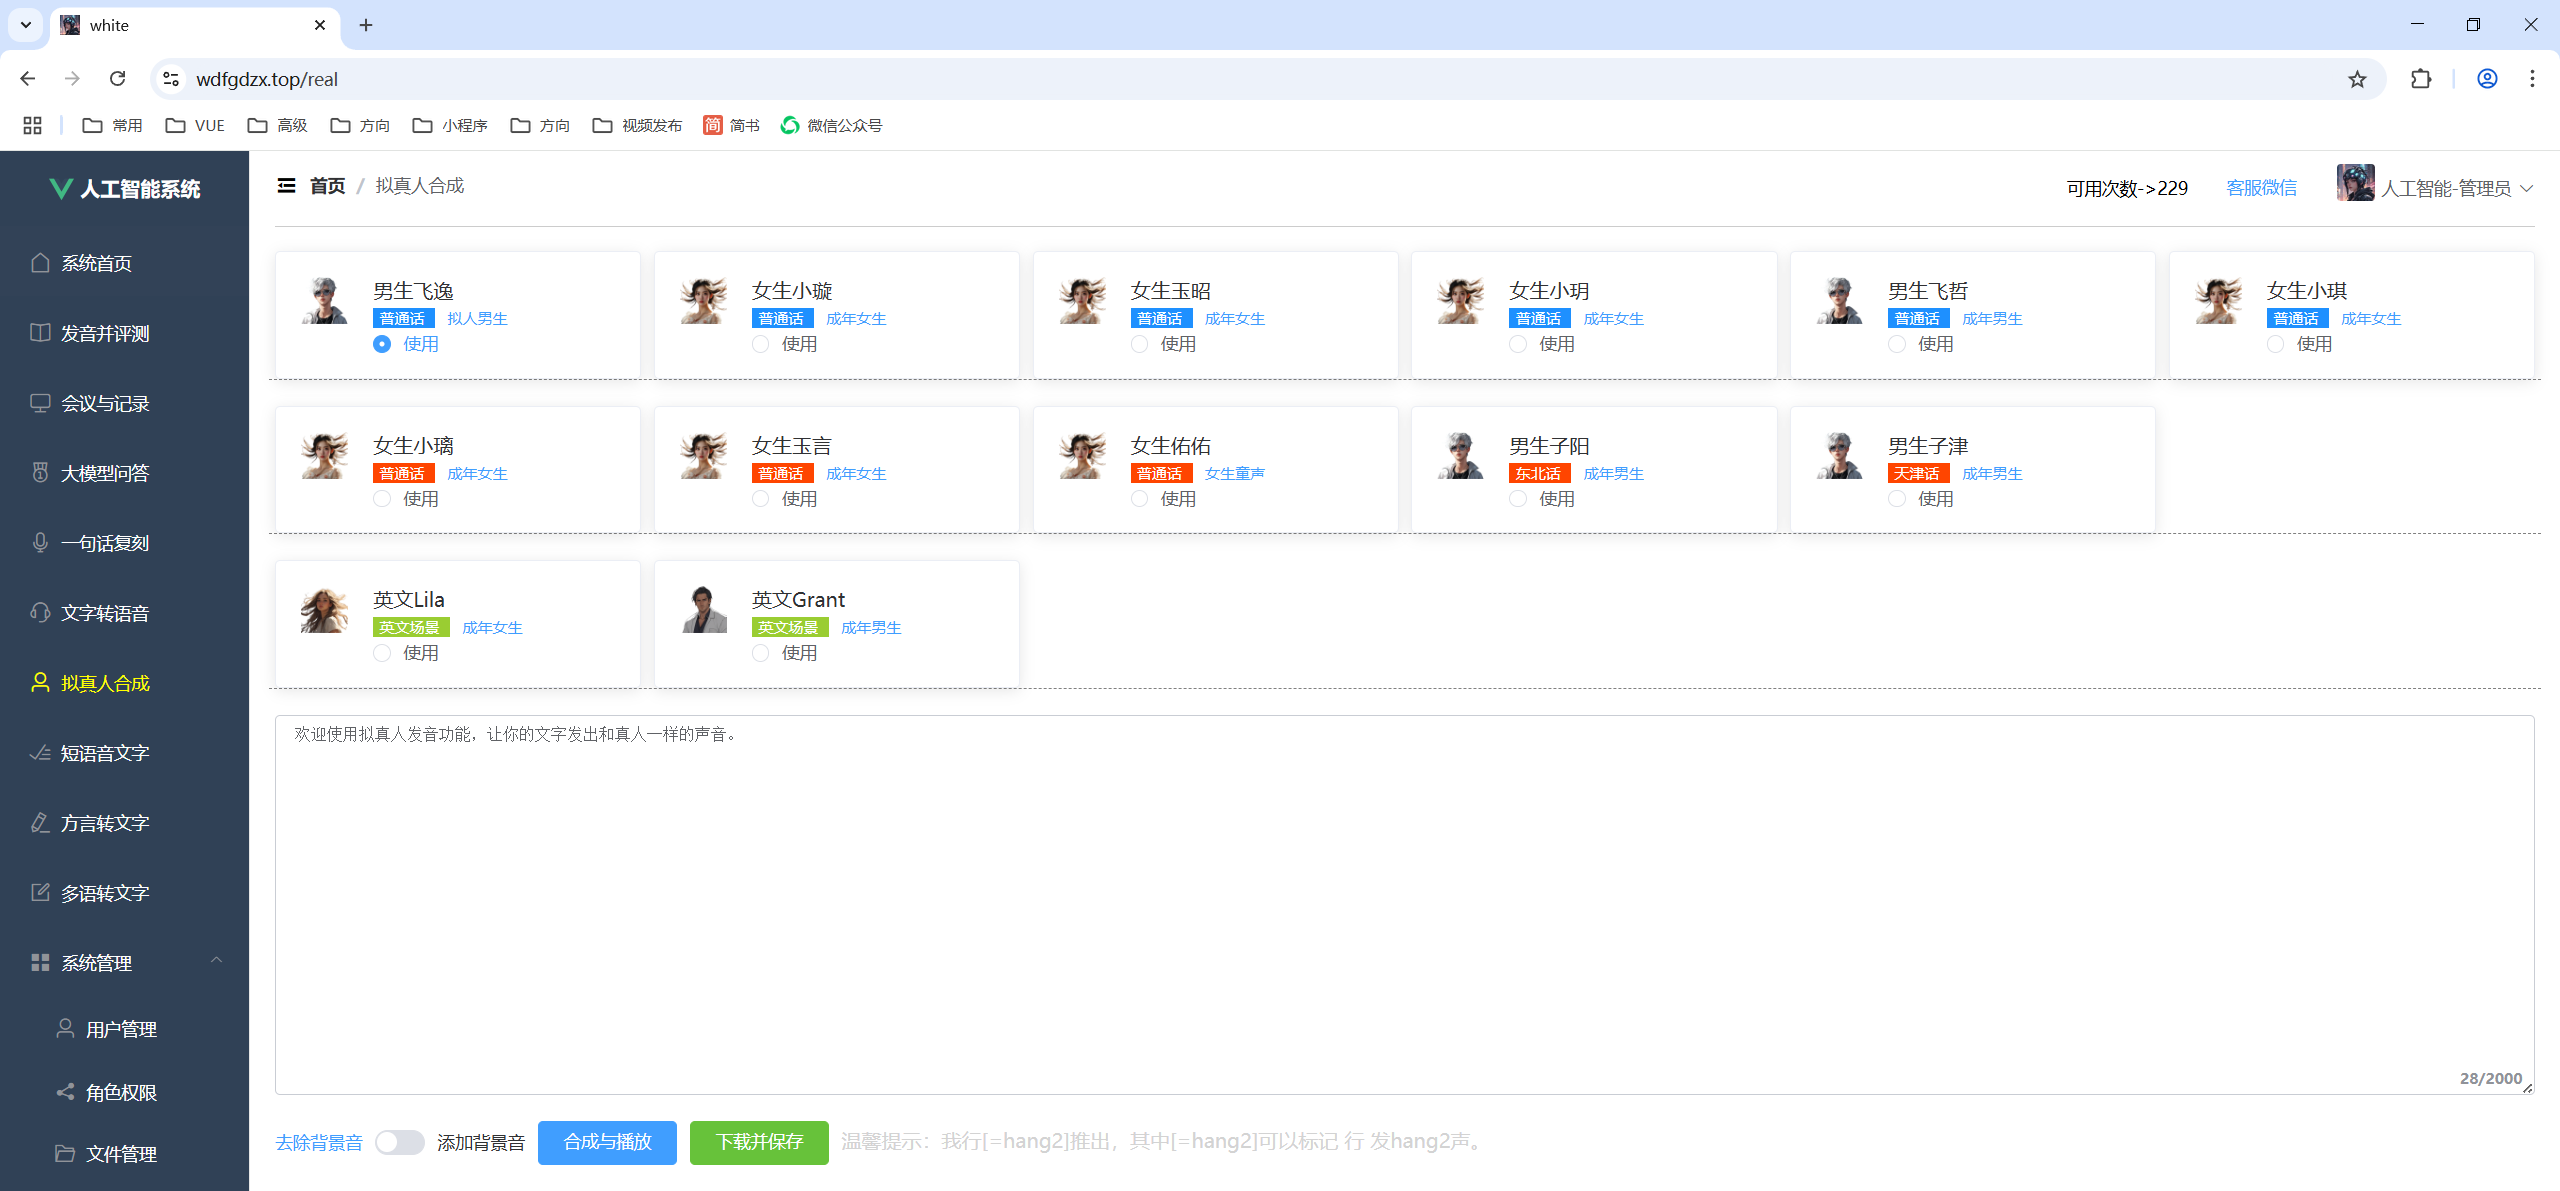
Task: Open the 微信公众号 bookmark
Action: click(831, 125)
